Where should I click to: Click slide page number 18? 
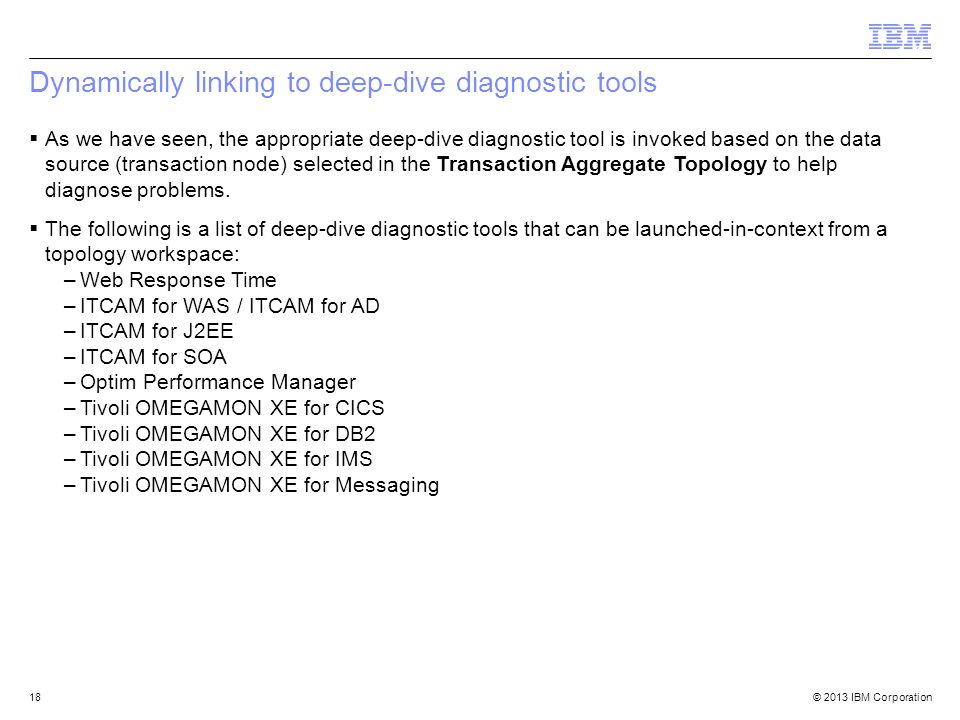tap(35, 697)
